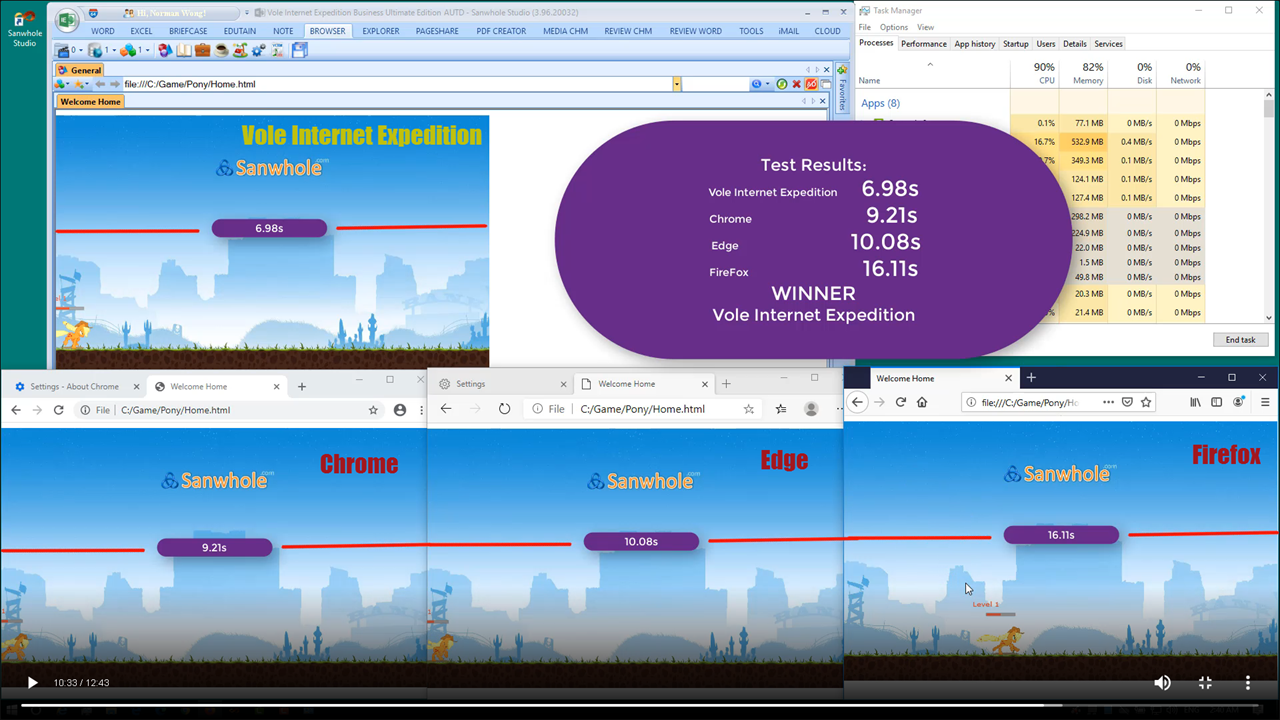Open the video player more options menu
1280x720 pixels.
(x=1248, y=682)
